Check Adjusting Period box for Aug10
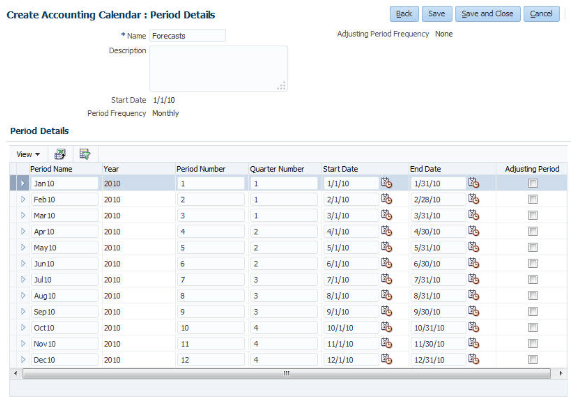 pos(533,295)
